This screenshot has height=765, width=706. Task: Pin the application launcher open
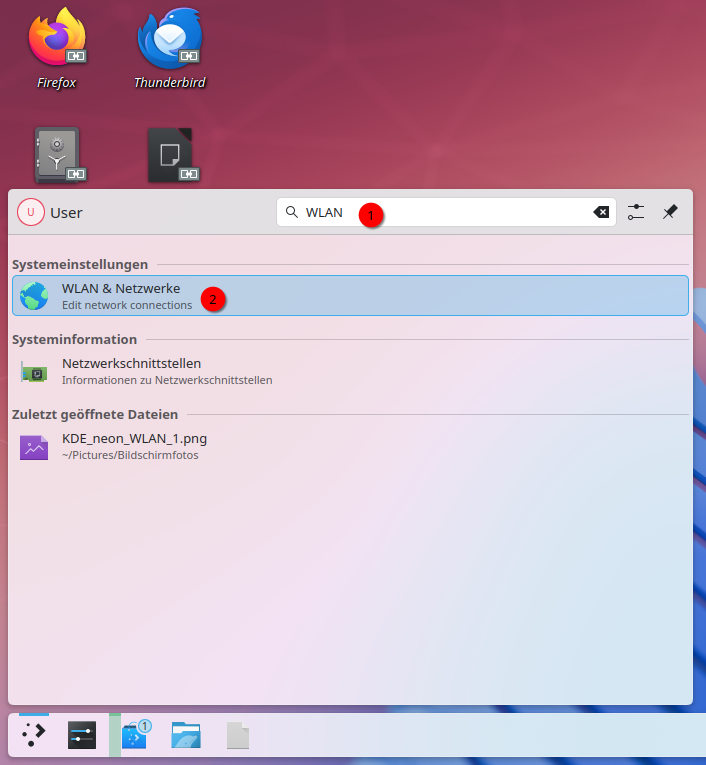click(670, 212)
